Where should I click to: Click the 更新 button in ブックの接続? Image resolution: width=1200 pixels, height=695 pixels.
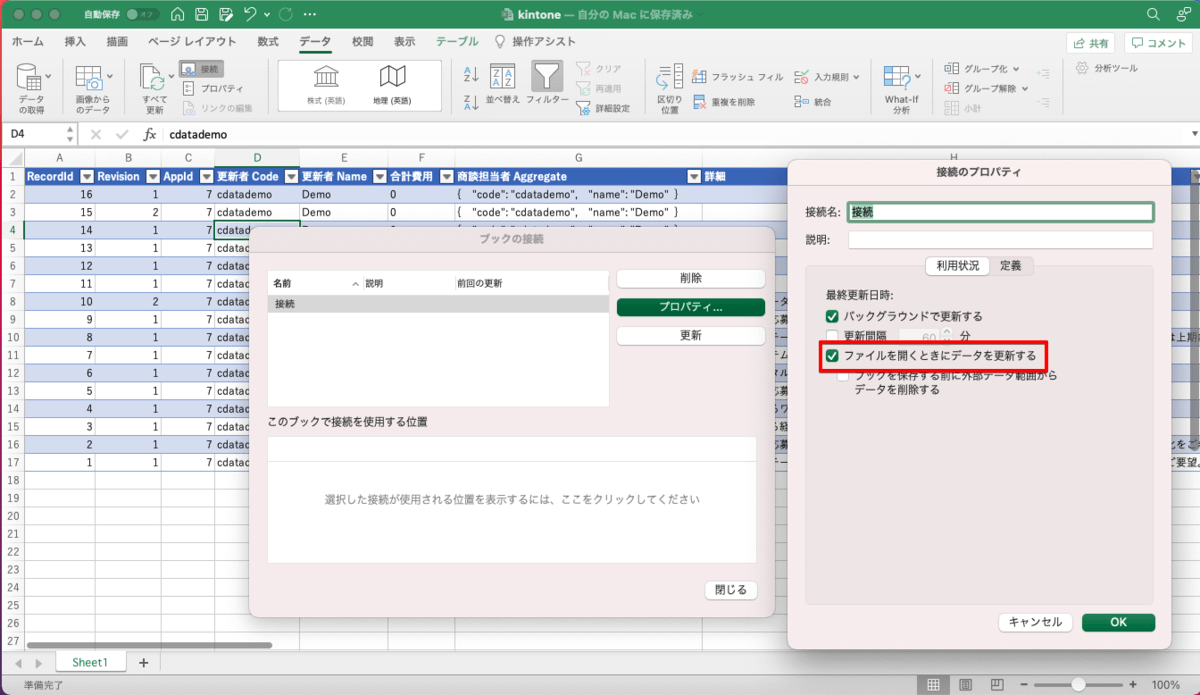[x=690, y=336]
